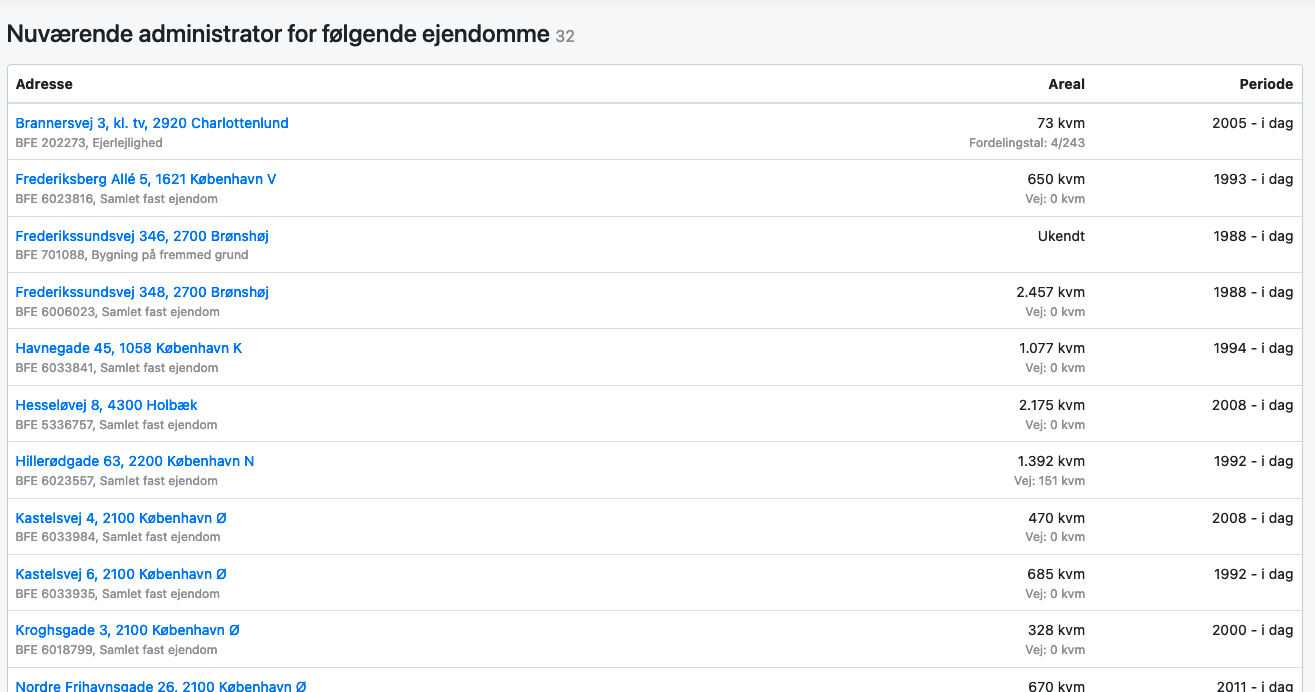Open Frederikssundsvej 346 property link
This screenshot has width=1315, height=692.
142,236
